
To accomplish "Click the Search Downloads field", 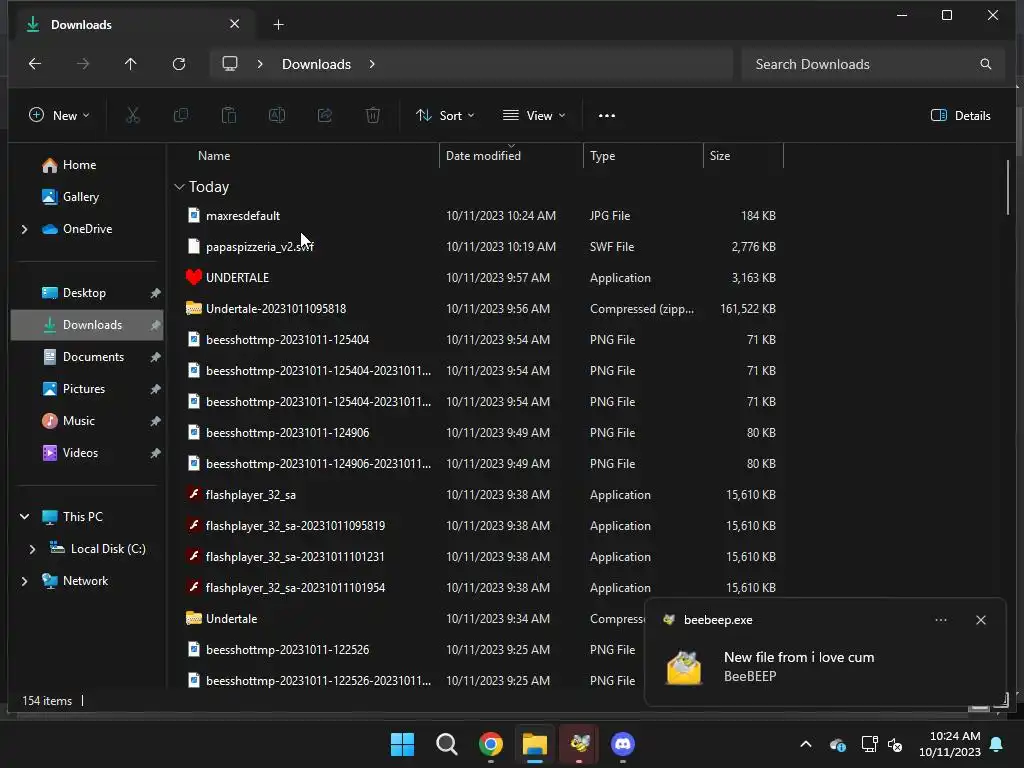I will (872, 64).
